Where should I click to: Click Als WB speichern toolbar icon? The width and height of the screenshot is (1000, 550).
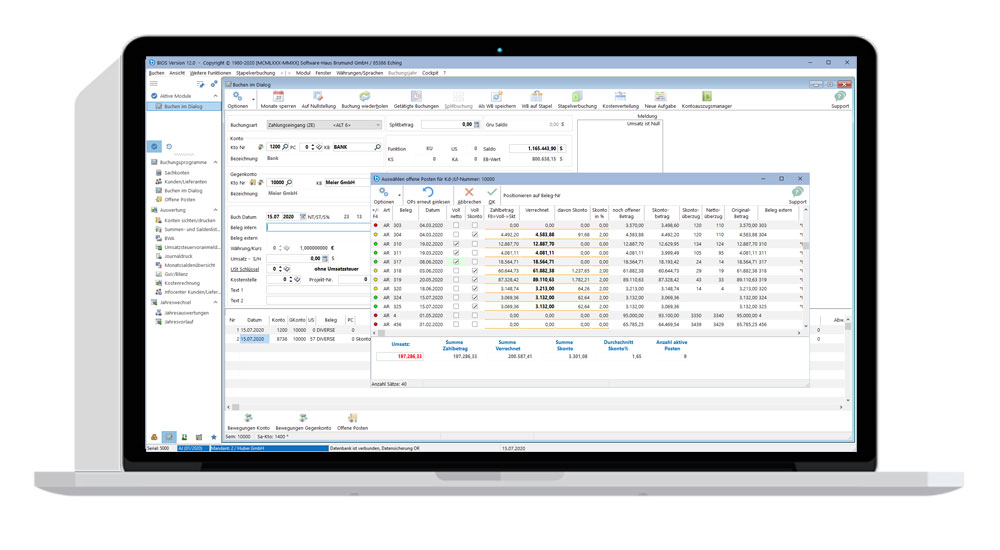click(497, 96)
